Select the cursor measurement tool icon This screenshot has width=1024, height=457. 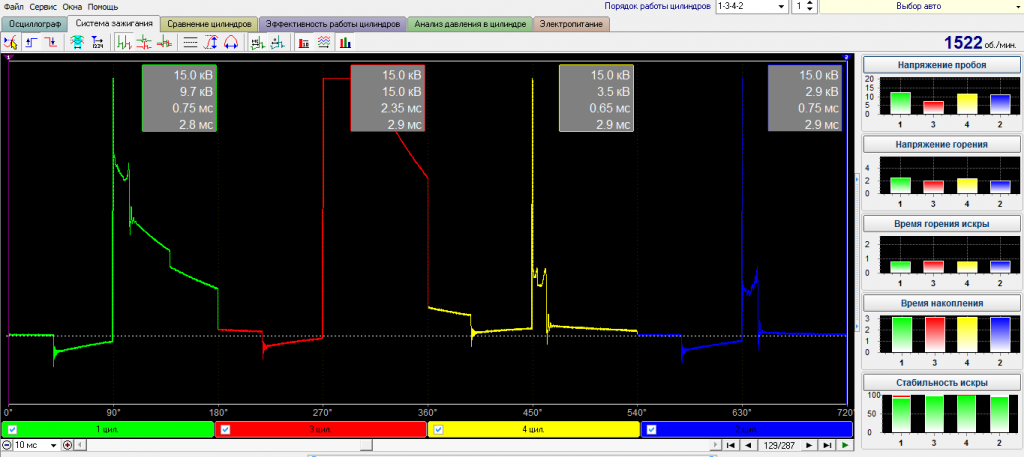tap(10, 43)
